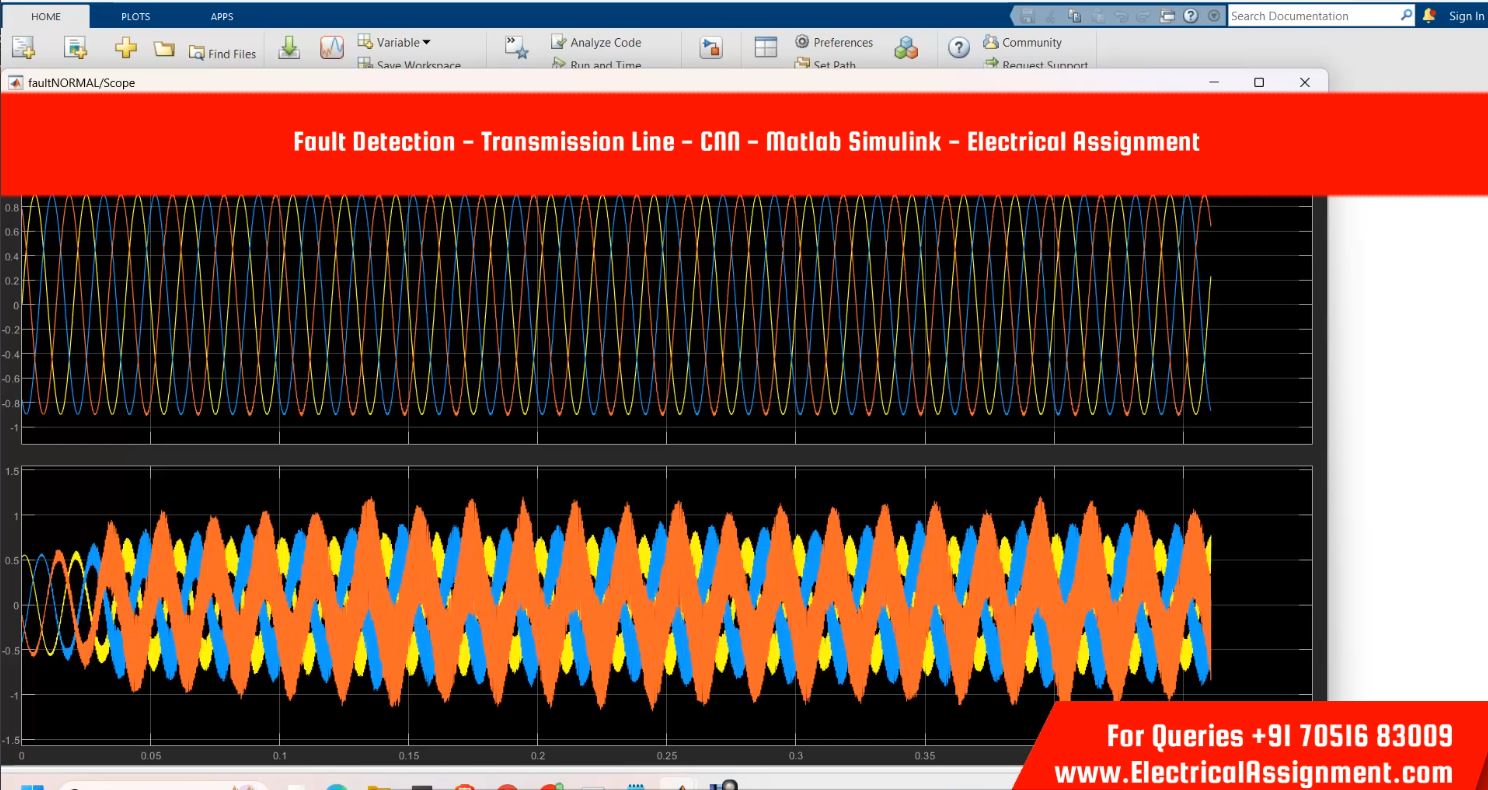Image resolution: width=1488 pixels, height=790 pixels.
Task: Click the Favorites star icon
Action: pos(516,48)
